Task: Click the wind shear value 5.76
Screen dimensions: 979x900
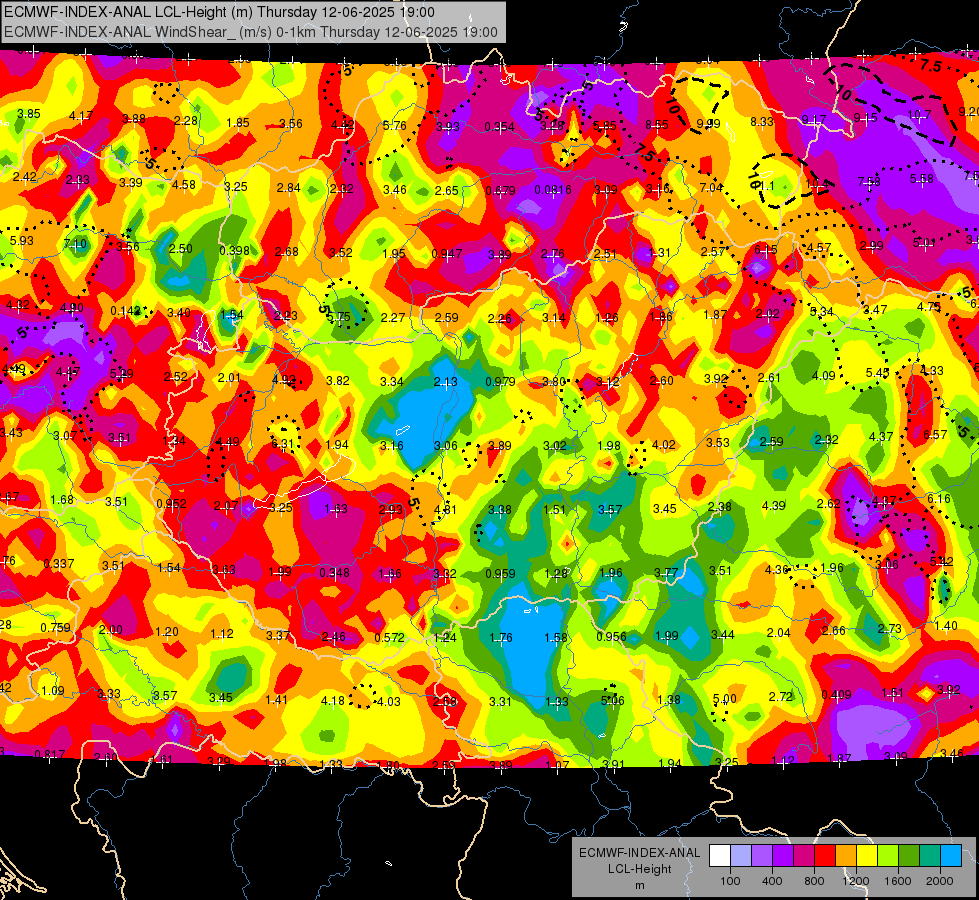Action: (x=395, y=126)
